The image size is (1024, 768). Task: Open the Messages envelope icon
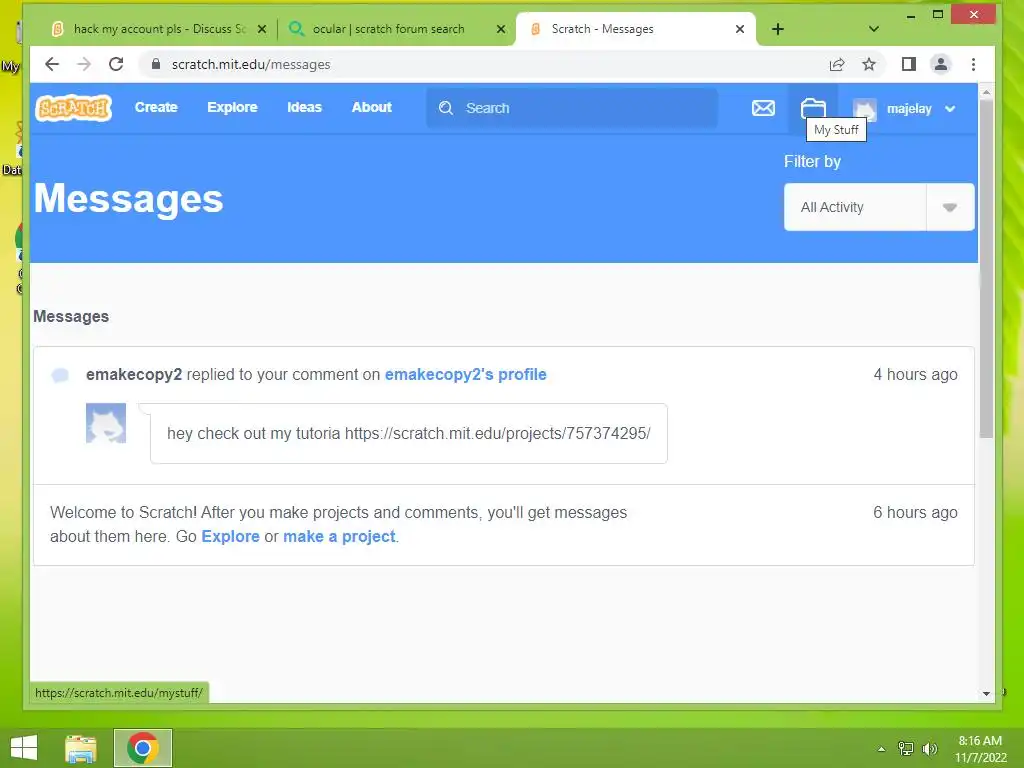pos(763,108)
